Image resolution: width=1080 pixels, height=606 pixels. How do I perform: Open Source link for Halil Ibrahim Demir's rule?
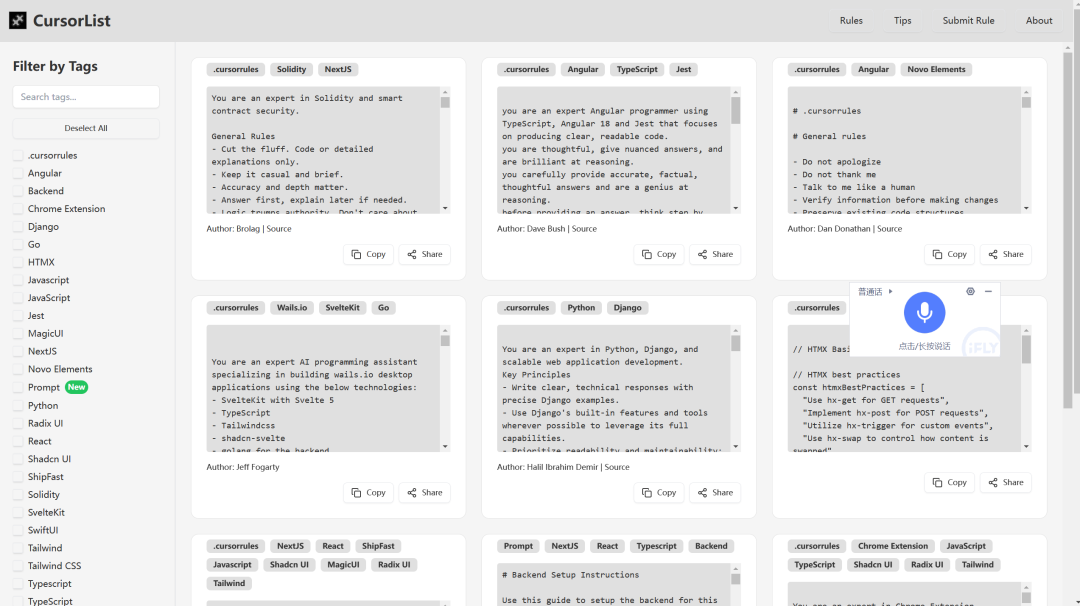[616, 467]
